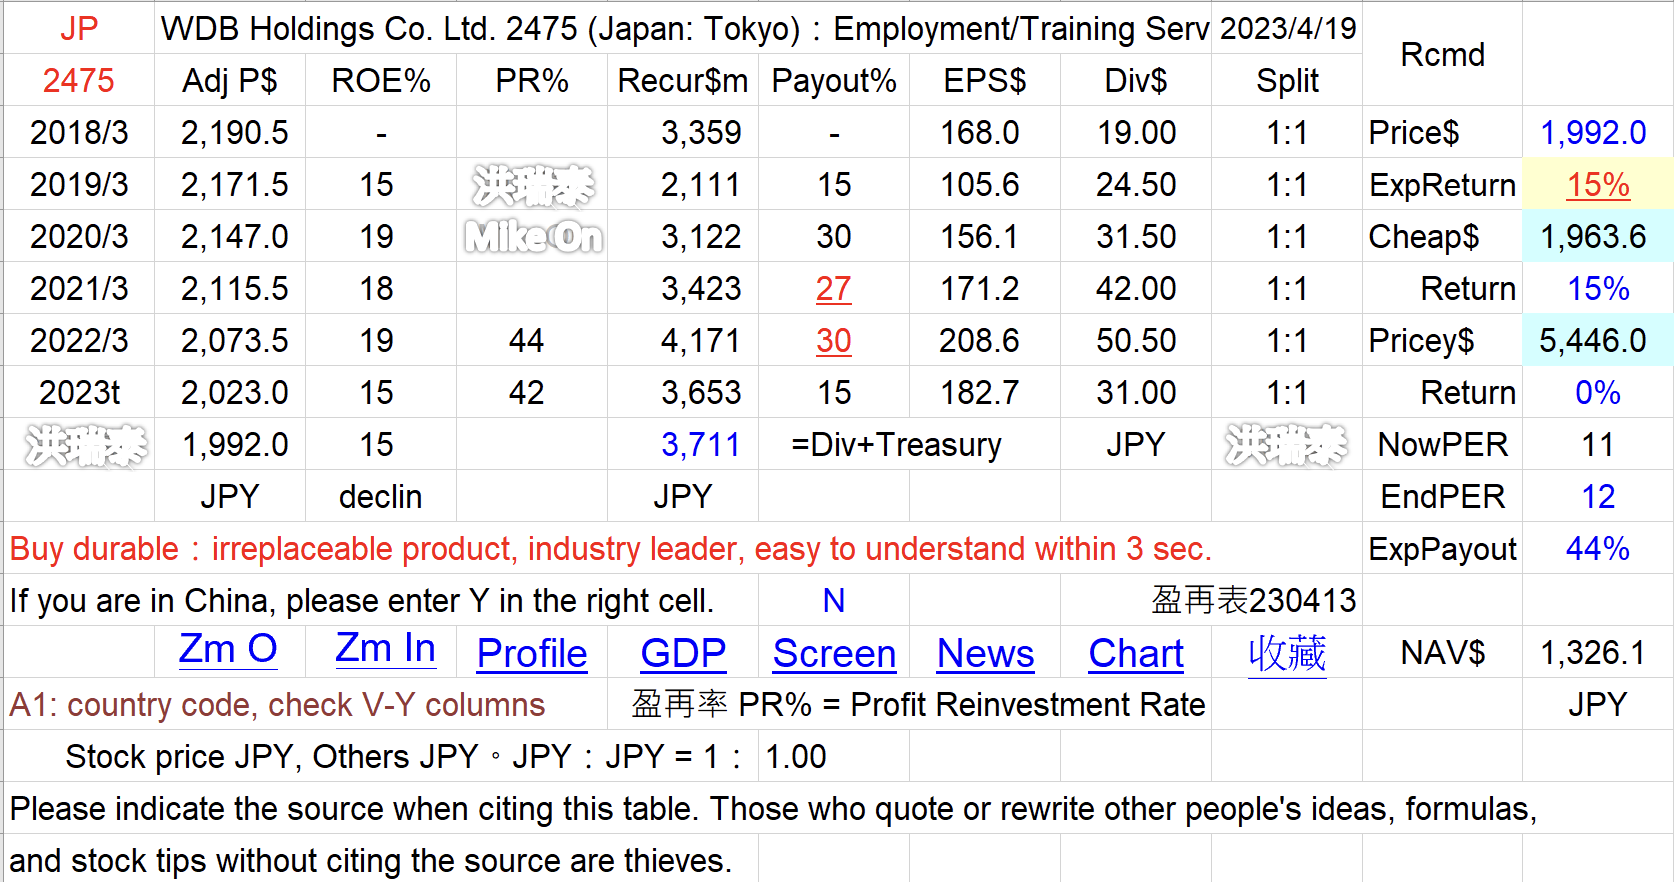The height and width of the screenshot is (882, 1674).
Task: Select the JP country code cell
Action: tap(79, 29)
